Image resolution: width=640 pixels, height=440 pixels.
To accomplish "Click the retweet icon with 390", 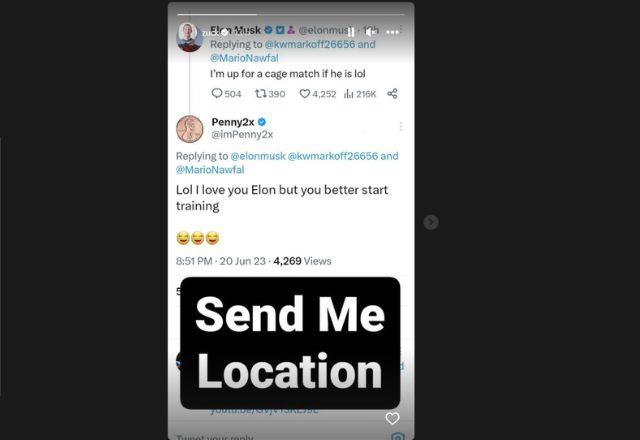I will [260, 93].
